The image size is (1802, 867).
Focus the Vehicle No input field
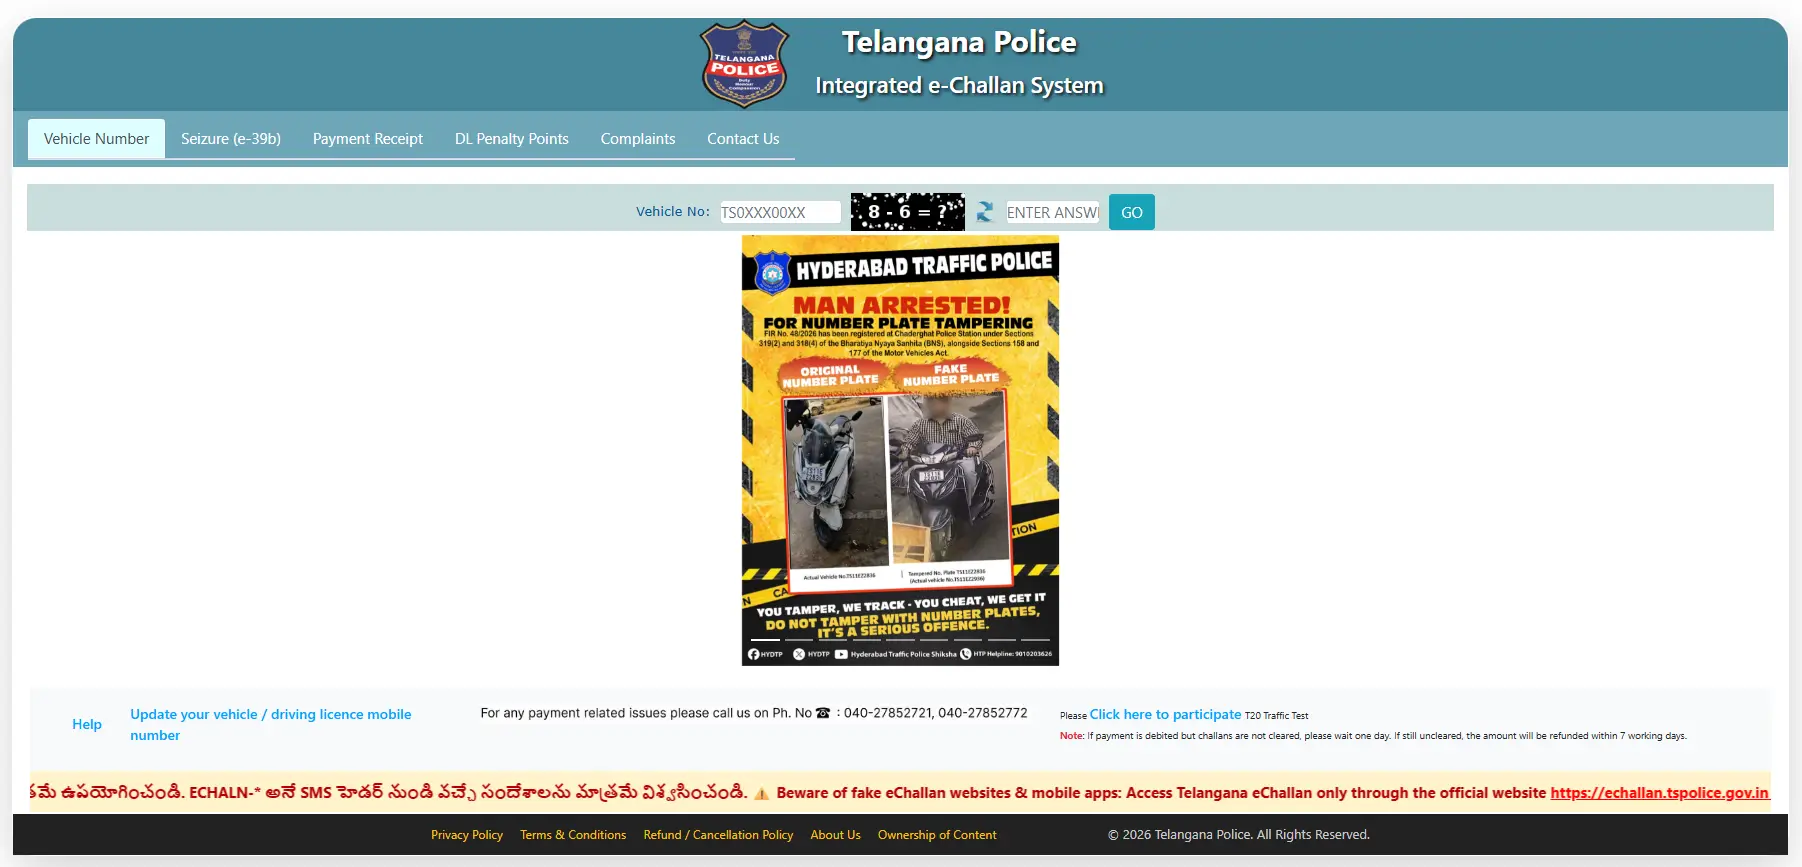coord(780,212)
